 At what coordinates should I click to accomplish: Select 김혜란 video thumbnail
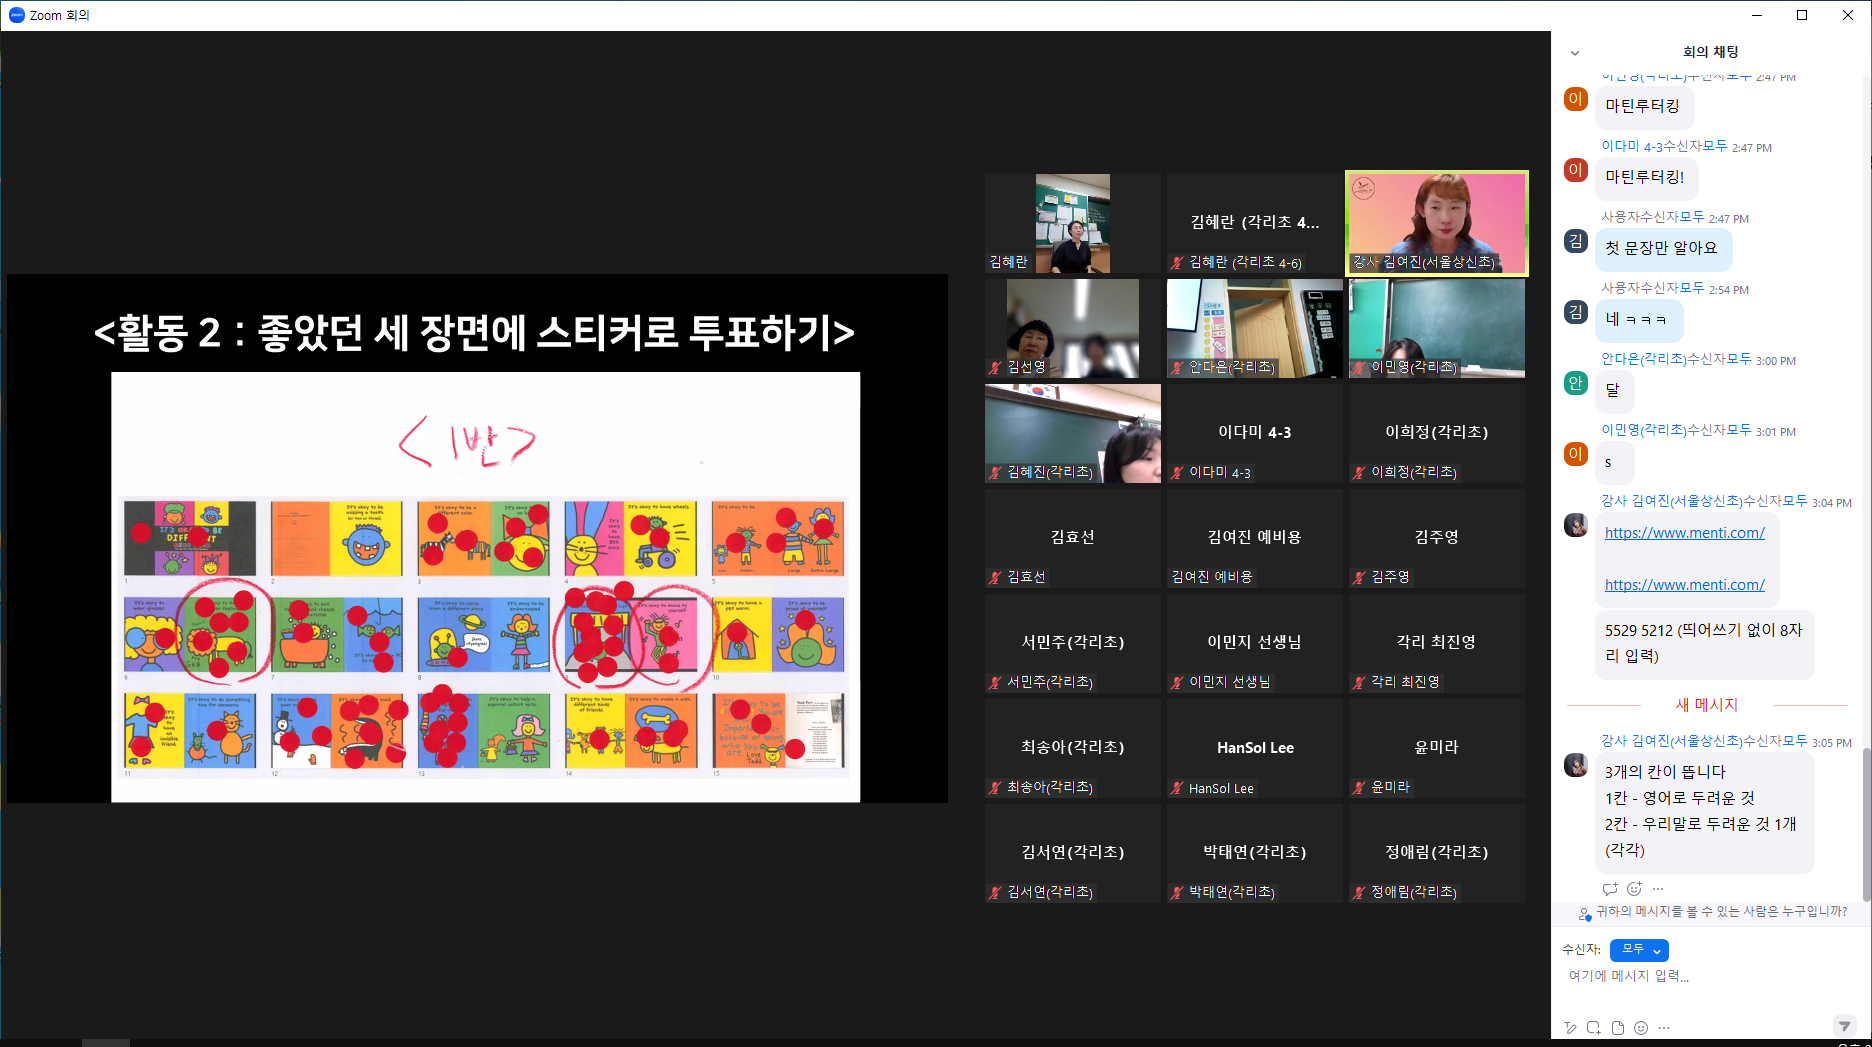click(1073, 224)
